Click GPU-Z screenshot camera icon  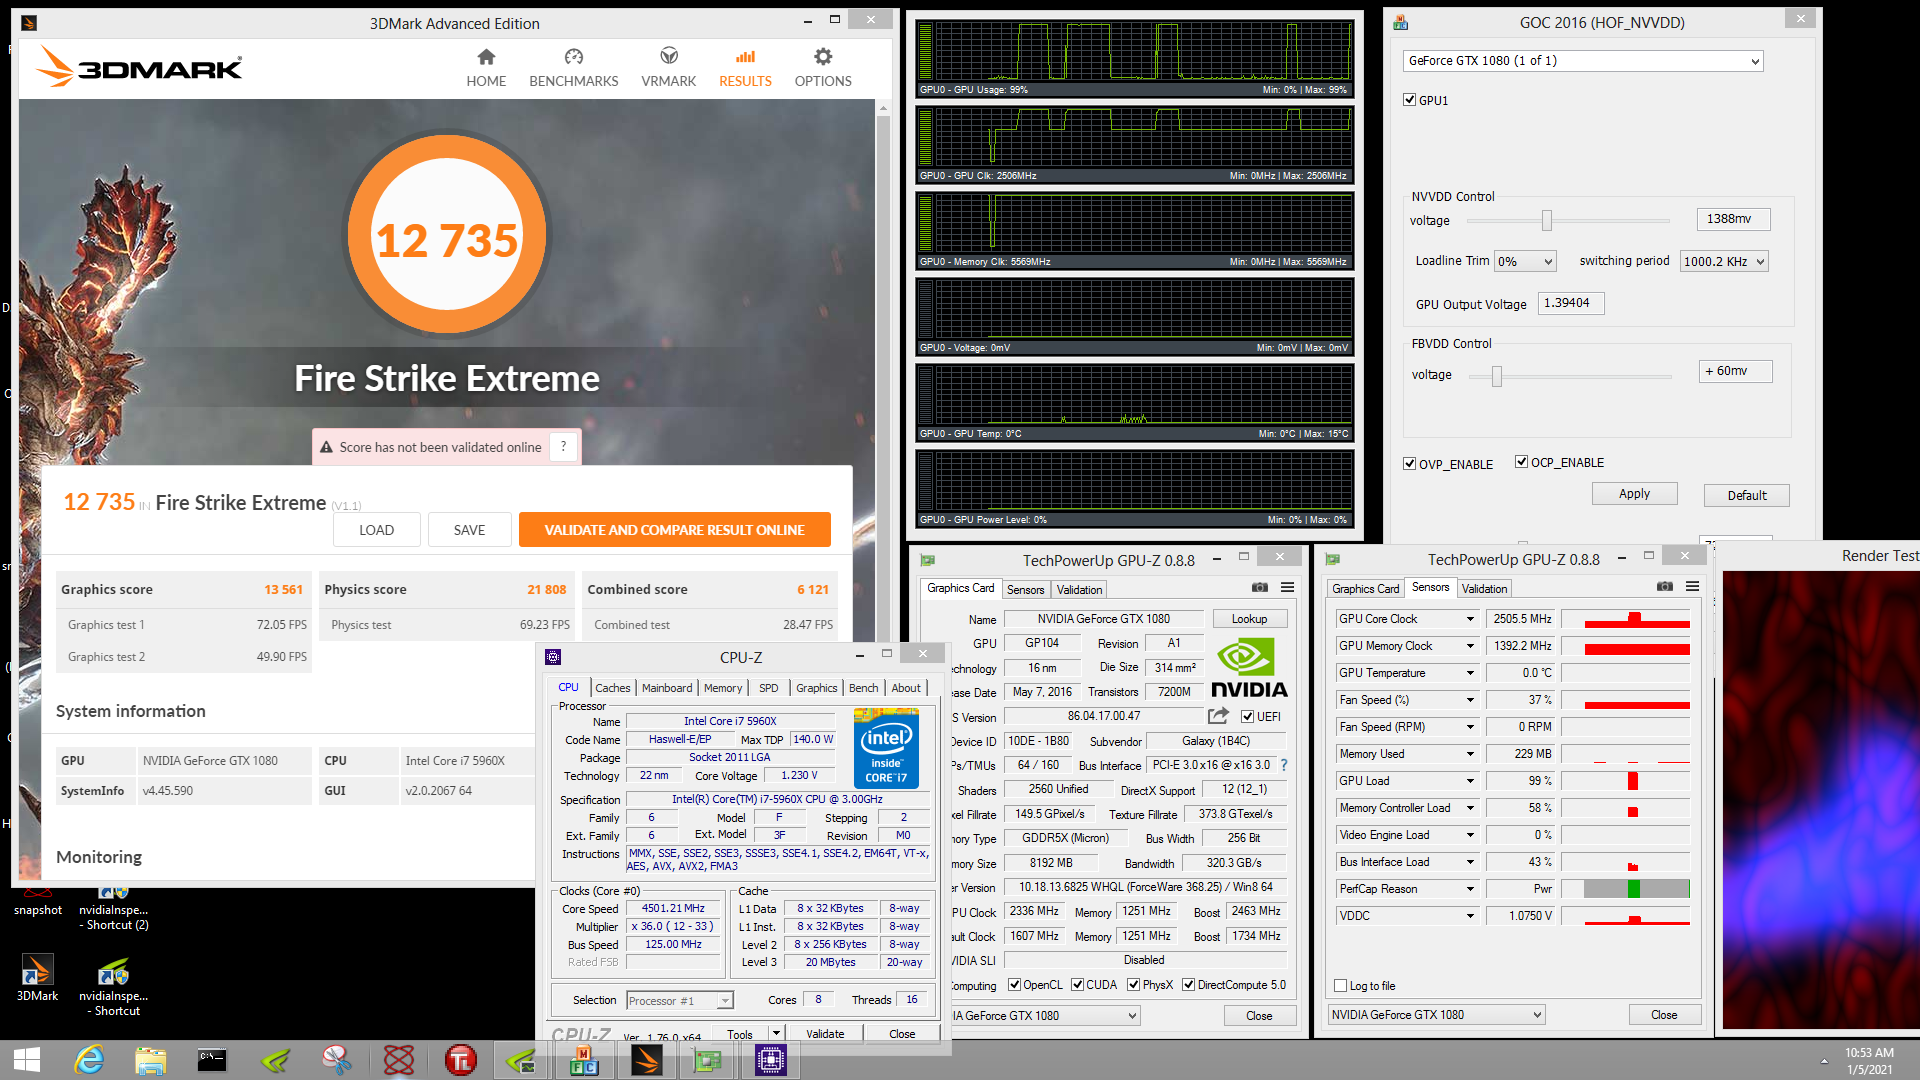(1260, 588)
